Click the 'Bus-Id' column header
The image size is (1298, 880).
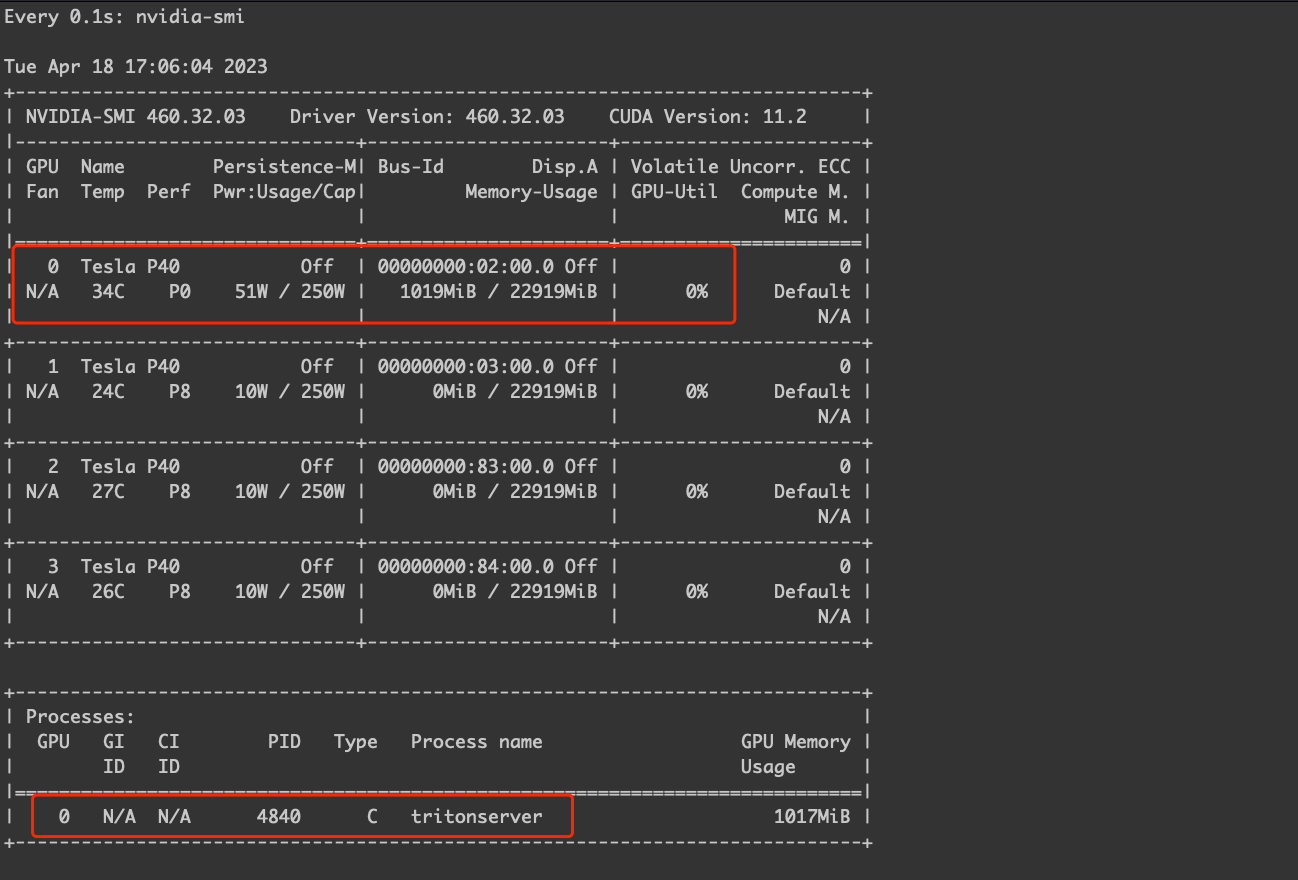point(411,167)
